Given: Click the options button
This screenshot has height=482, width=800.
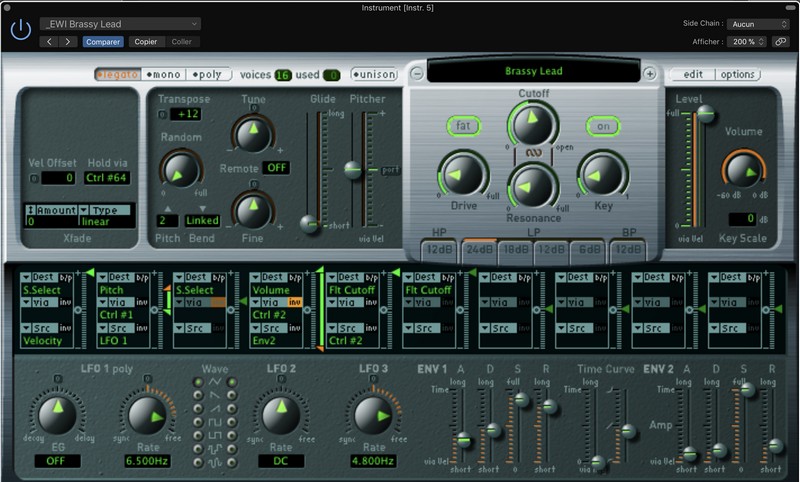Looking at the screenshot, I should pos(738,74).
